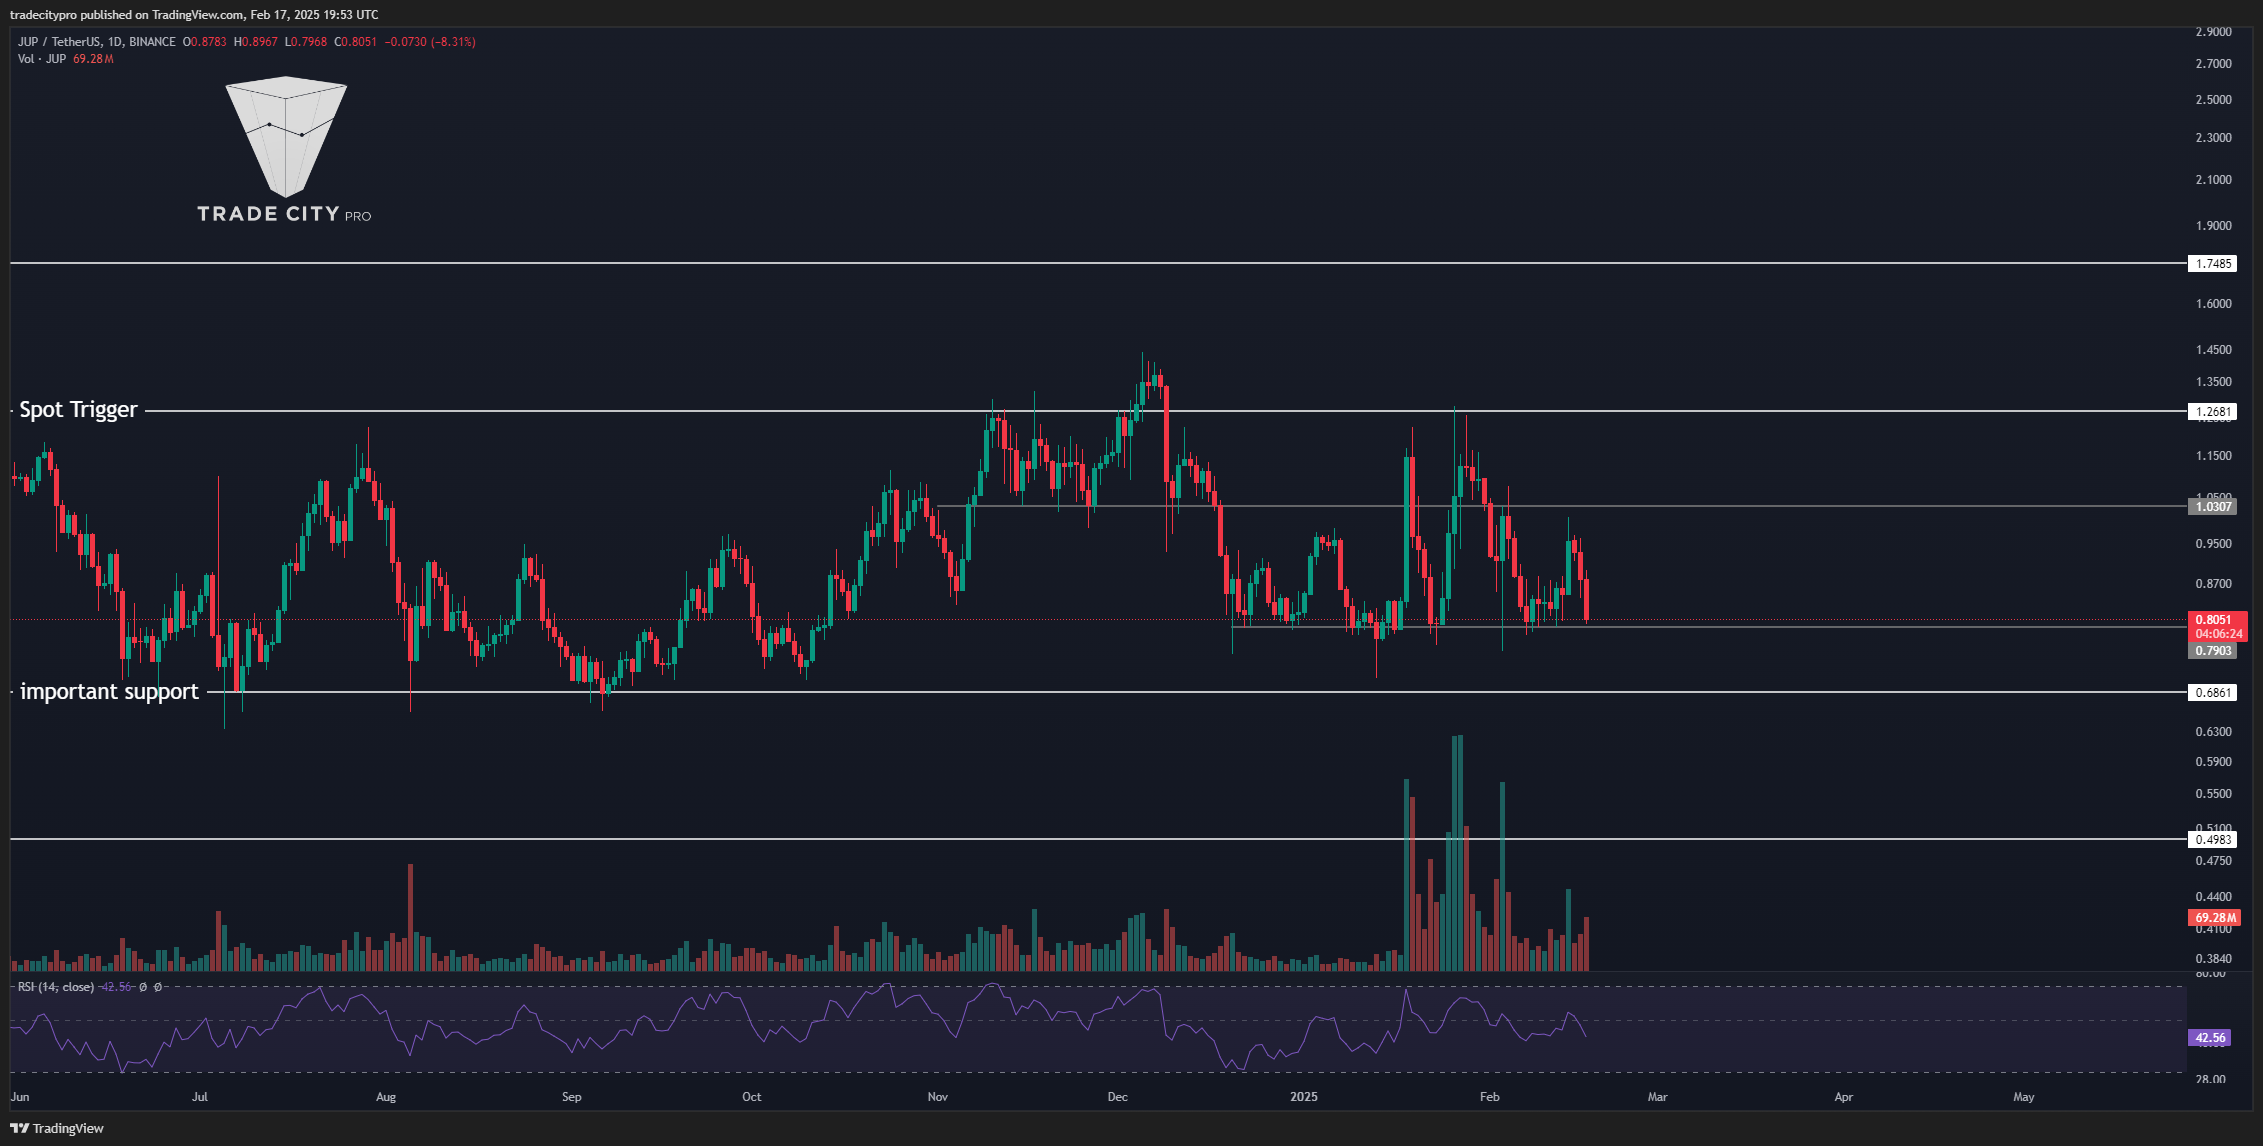Viewport: 2263px width, 1146px height.
Task: Click the RSI legend value 42.56
Action: point(117,987)
